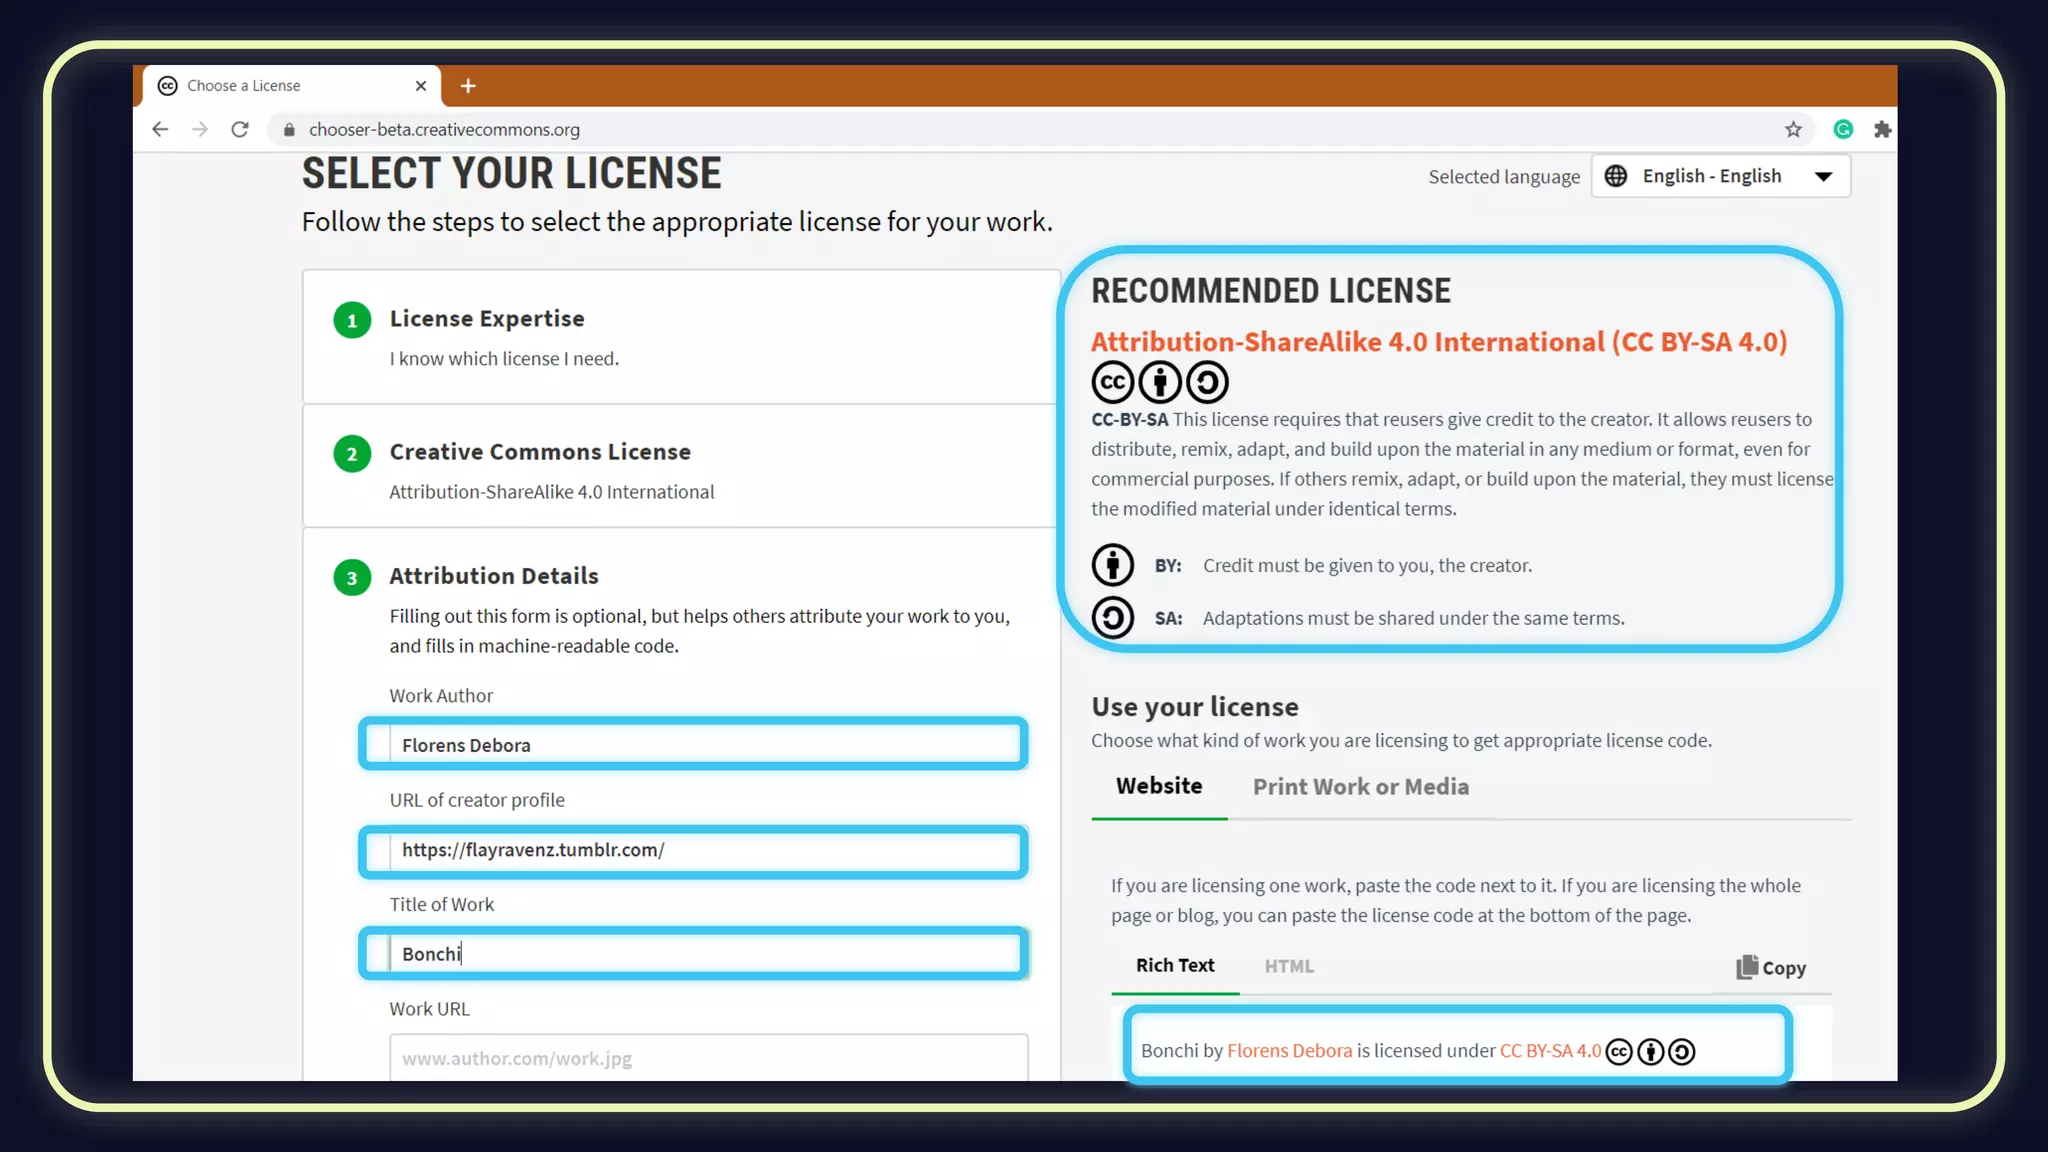The image size is (2048, 1152).
Task: Click the globe icon in language selector
Action: (x=1615, y=176)
